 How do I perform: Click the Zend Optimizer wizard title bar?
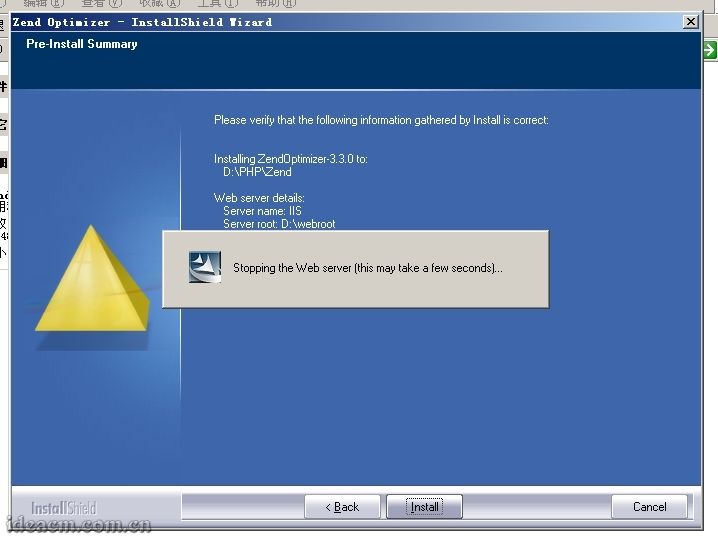click(x=300, y=22)
